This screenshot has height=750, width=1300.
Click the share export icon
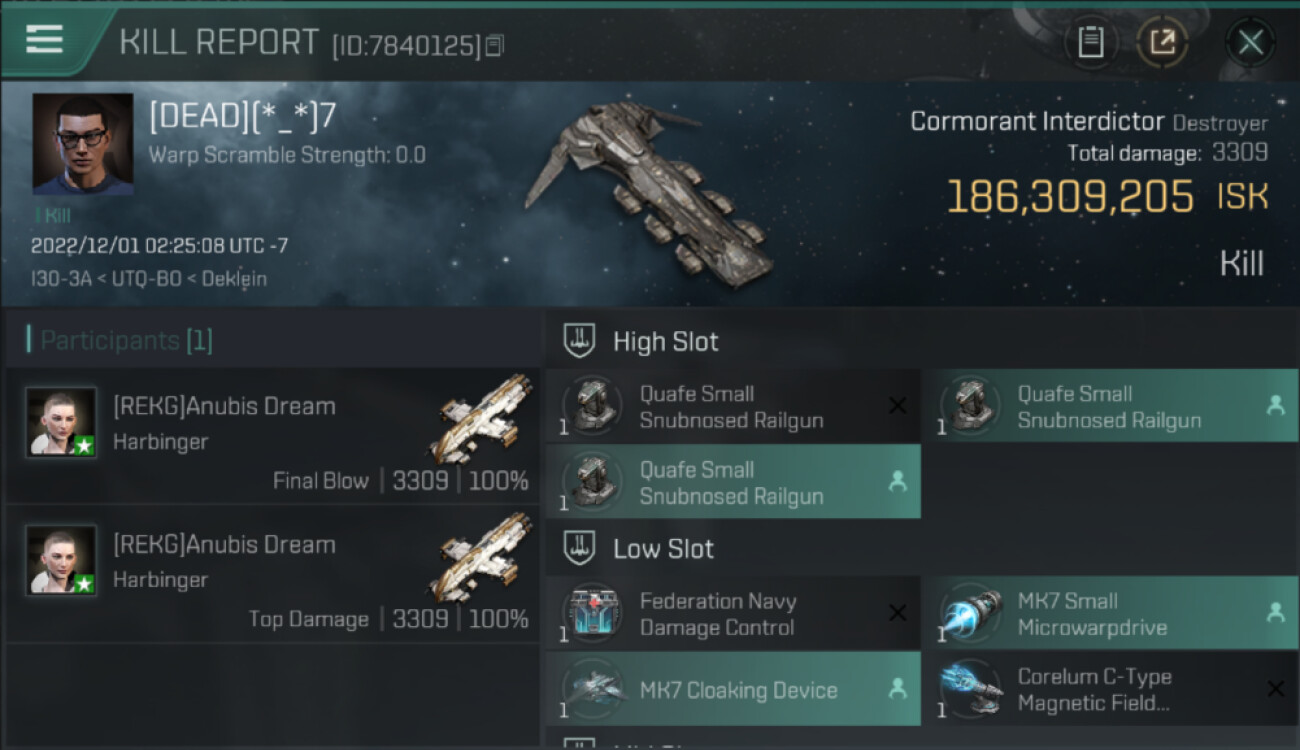(1162, 43)
